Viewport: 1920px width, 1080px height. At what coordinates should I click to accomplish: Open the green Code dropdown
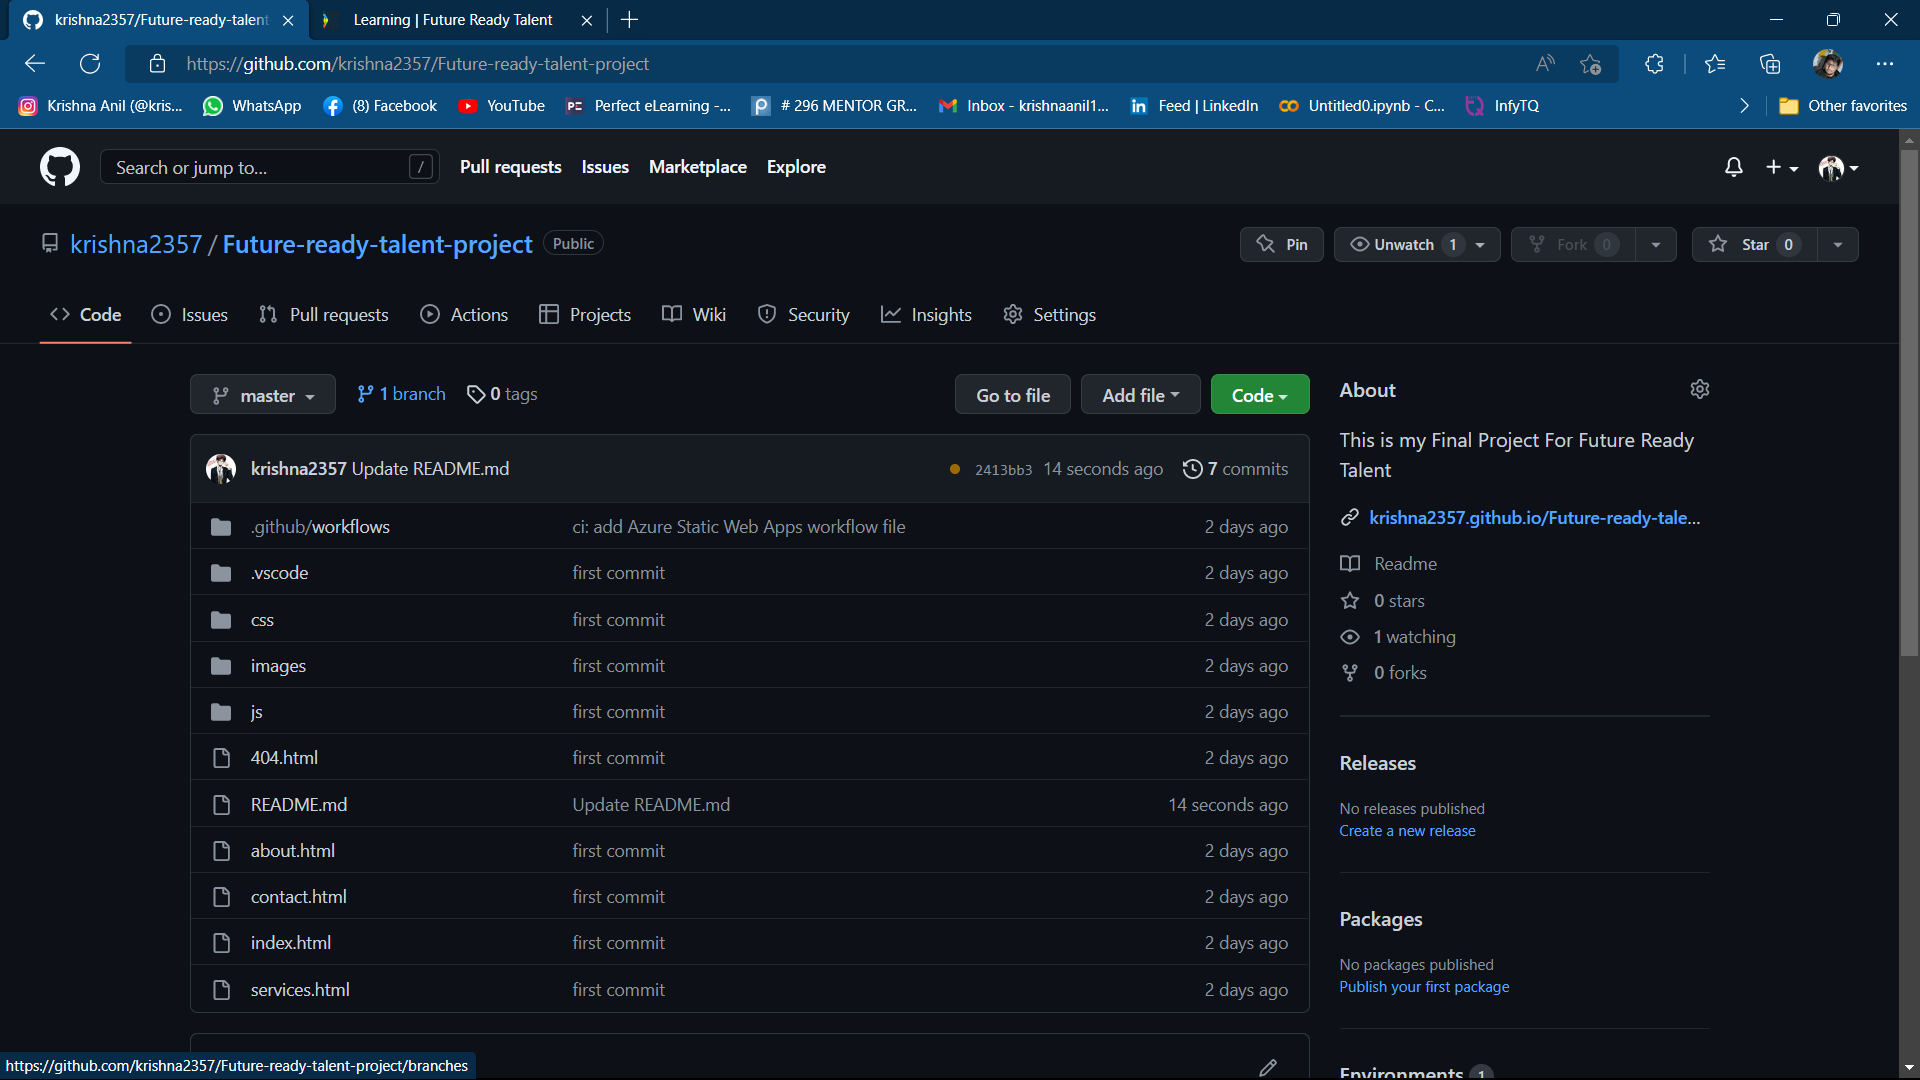tap(1259, 394)
